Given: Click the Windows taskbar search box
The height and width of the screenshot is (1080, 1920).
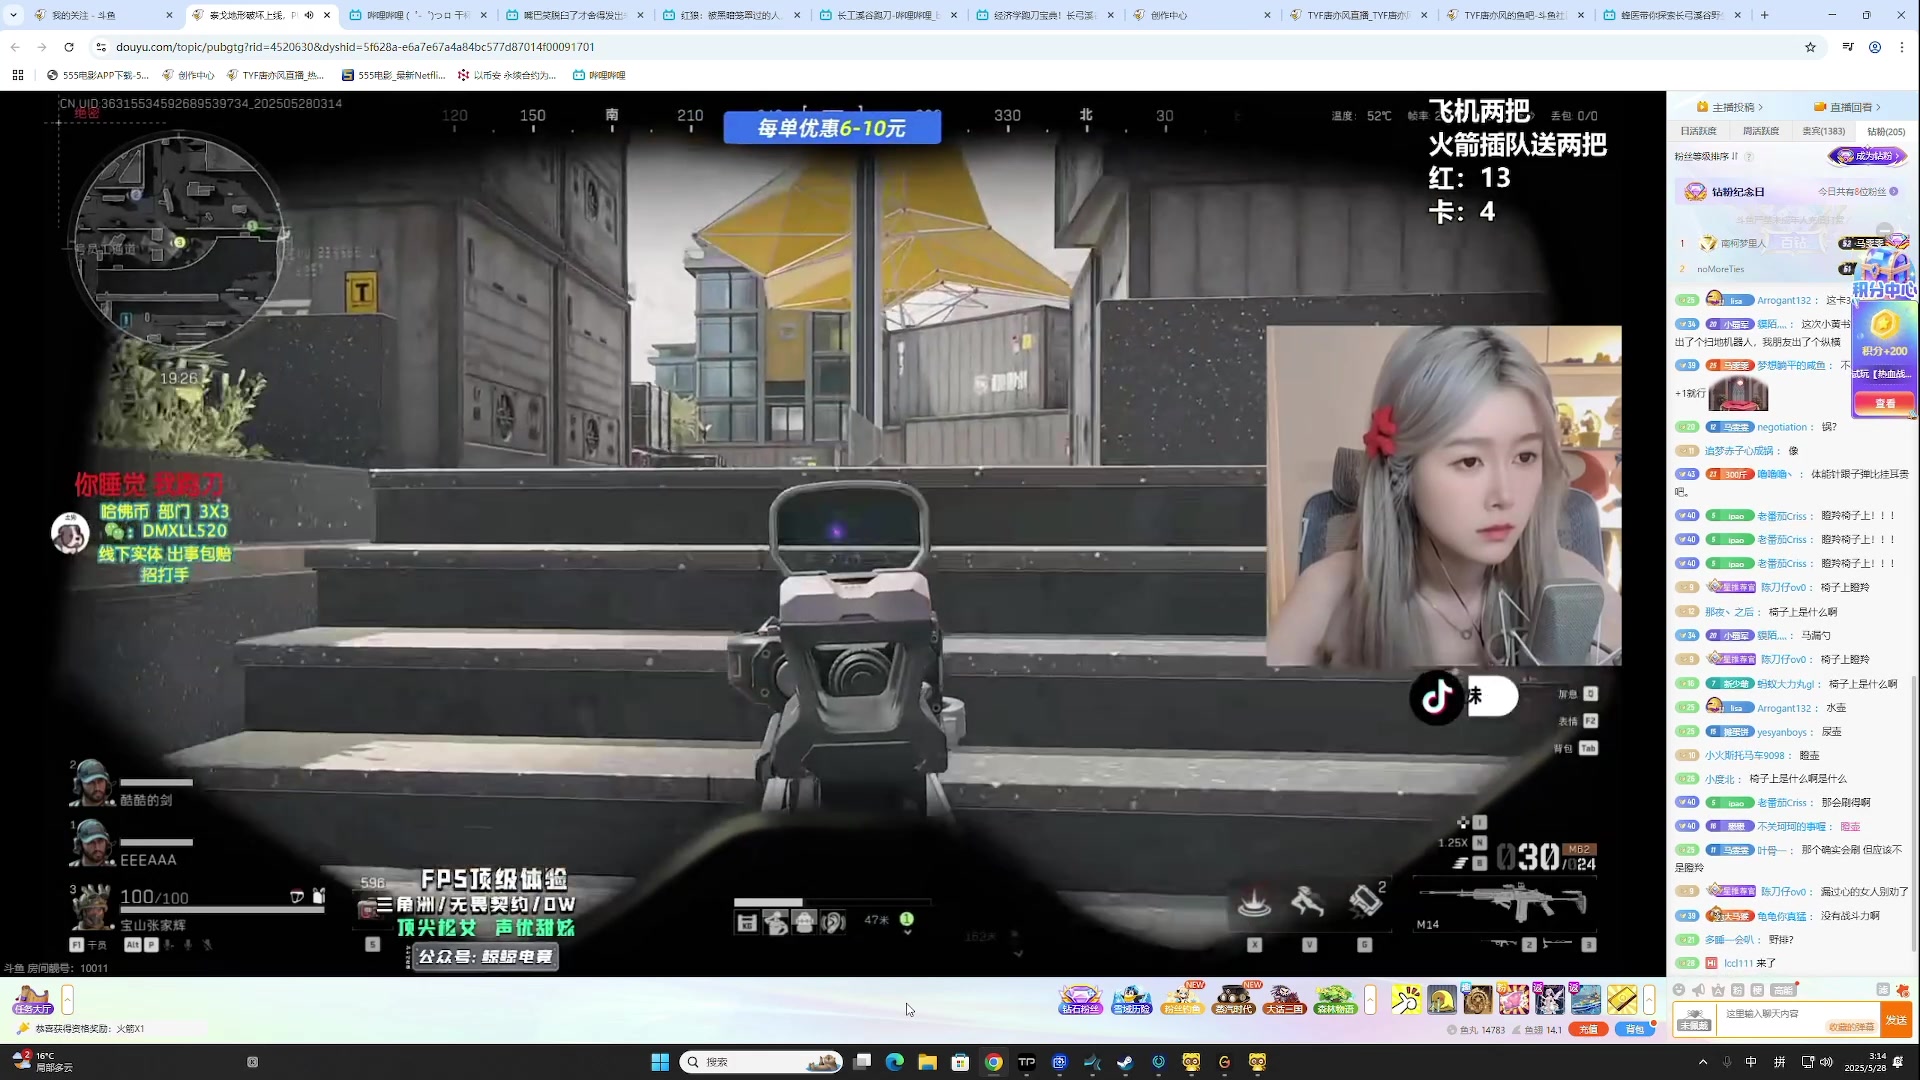Looking at the screenshot, I should (761, 1062).
